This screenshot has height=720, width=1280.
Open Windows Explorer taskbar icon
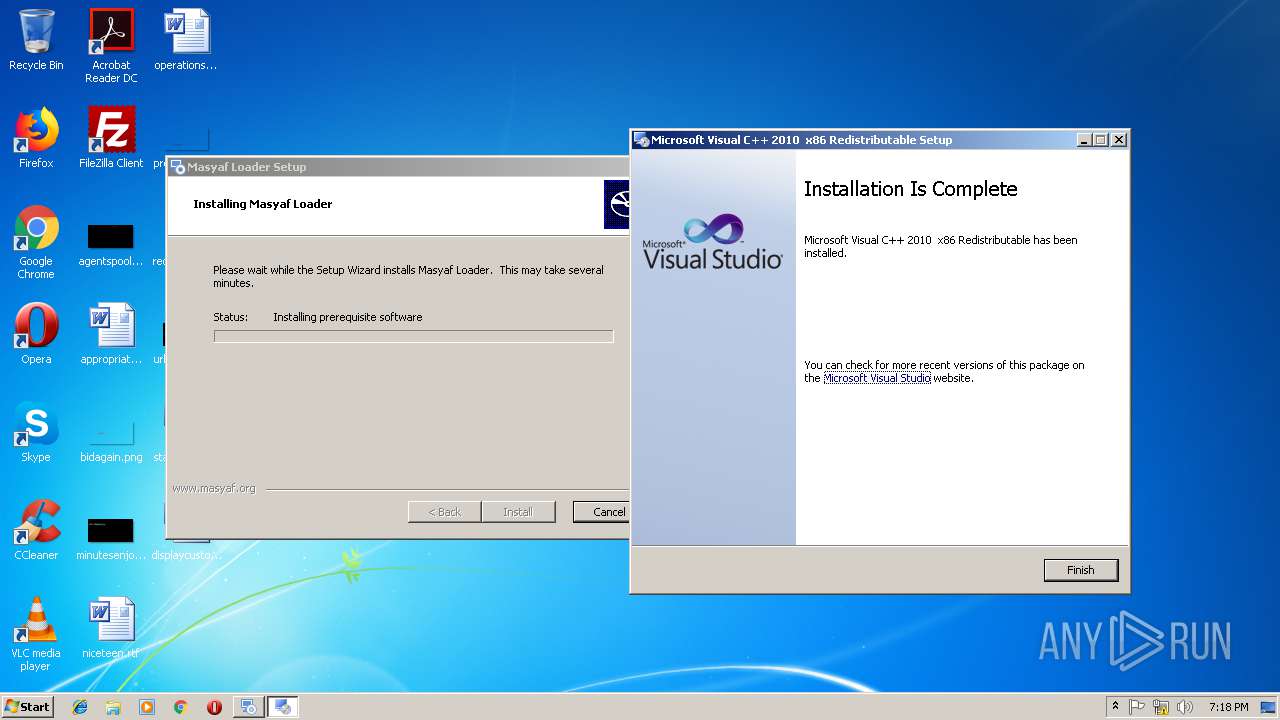(113, 707)
